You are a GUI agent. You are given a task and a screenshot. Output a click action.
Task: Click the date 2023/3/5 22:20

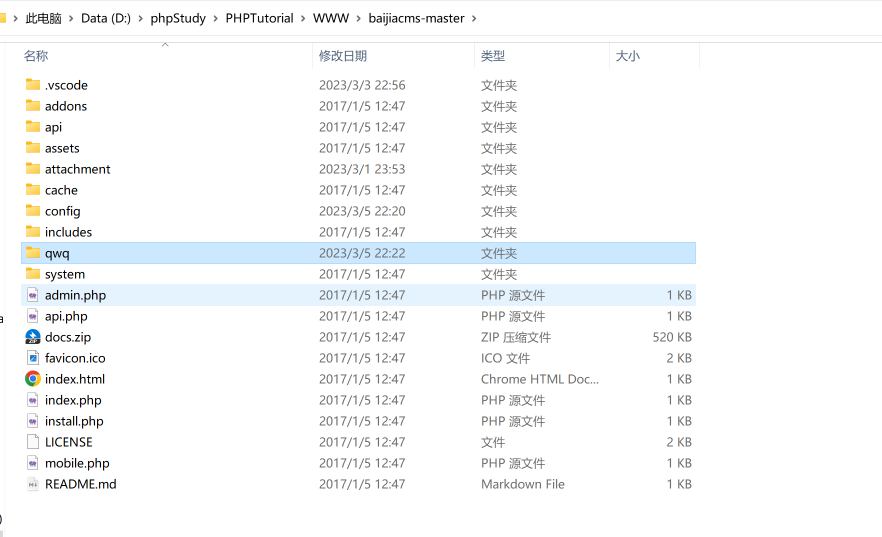tap(362, 211)
